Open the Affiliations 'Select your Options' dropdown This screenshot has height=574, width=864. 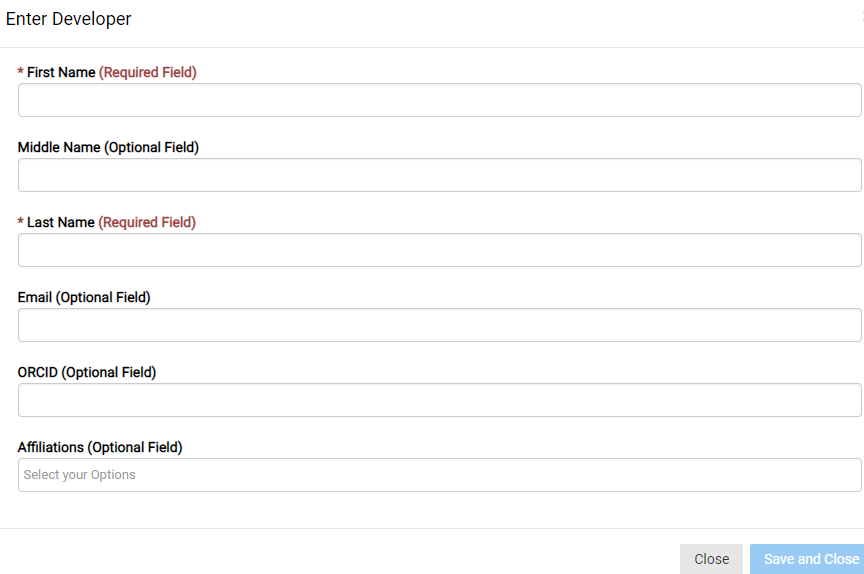coord(440,475)
